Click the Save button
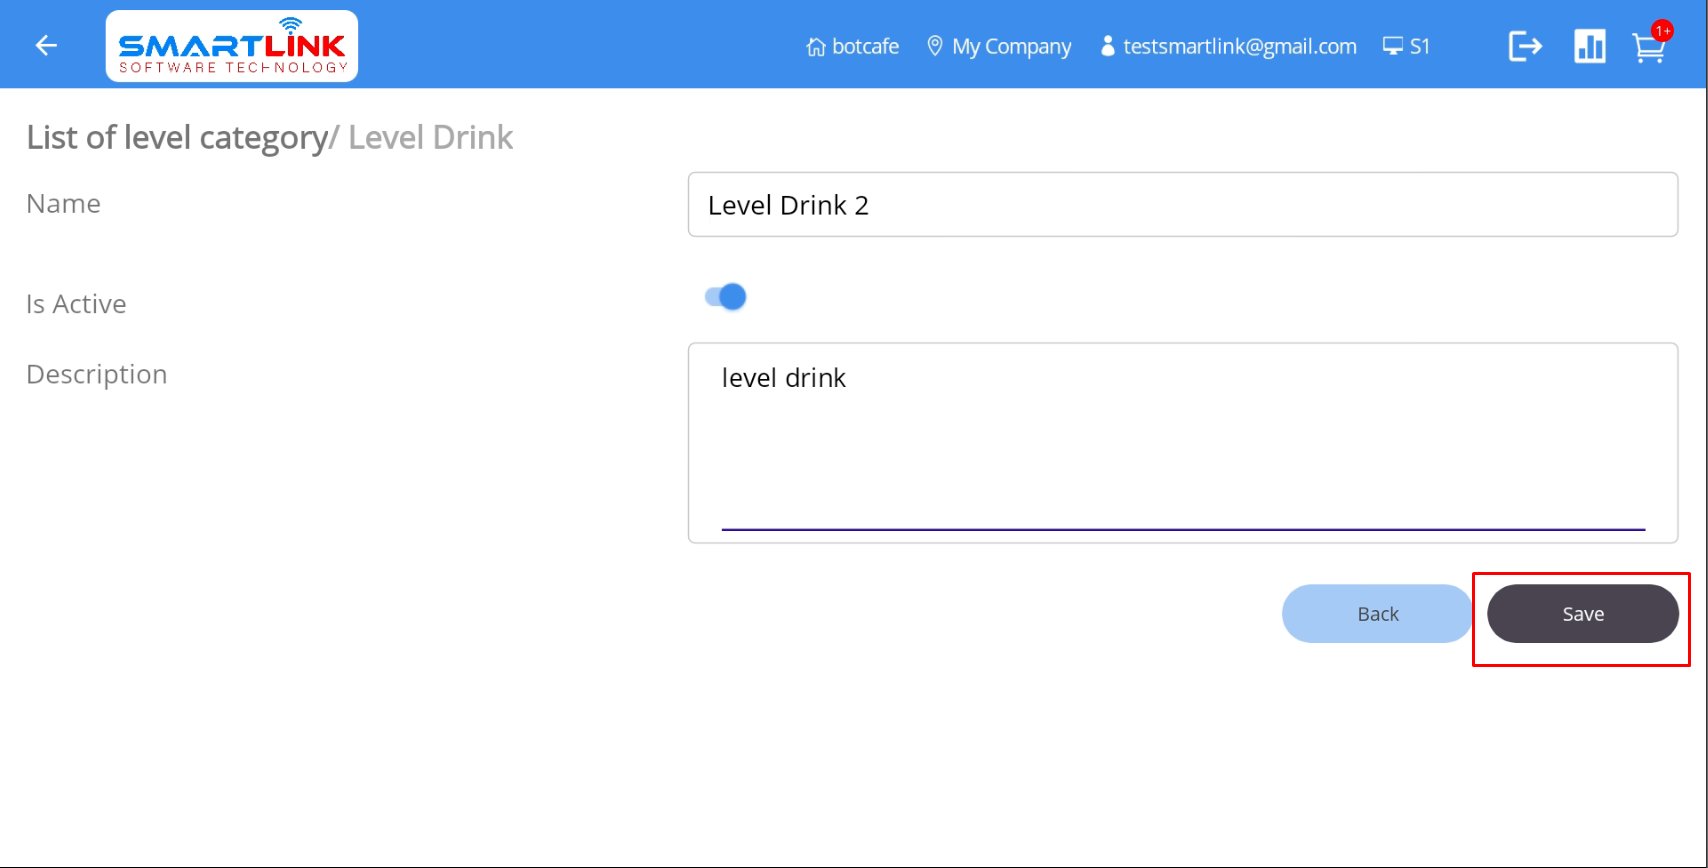The image size is (1708, 868). (1582, 614)
